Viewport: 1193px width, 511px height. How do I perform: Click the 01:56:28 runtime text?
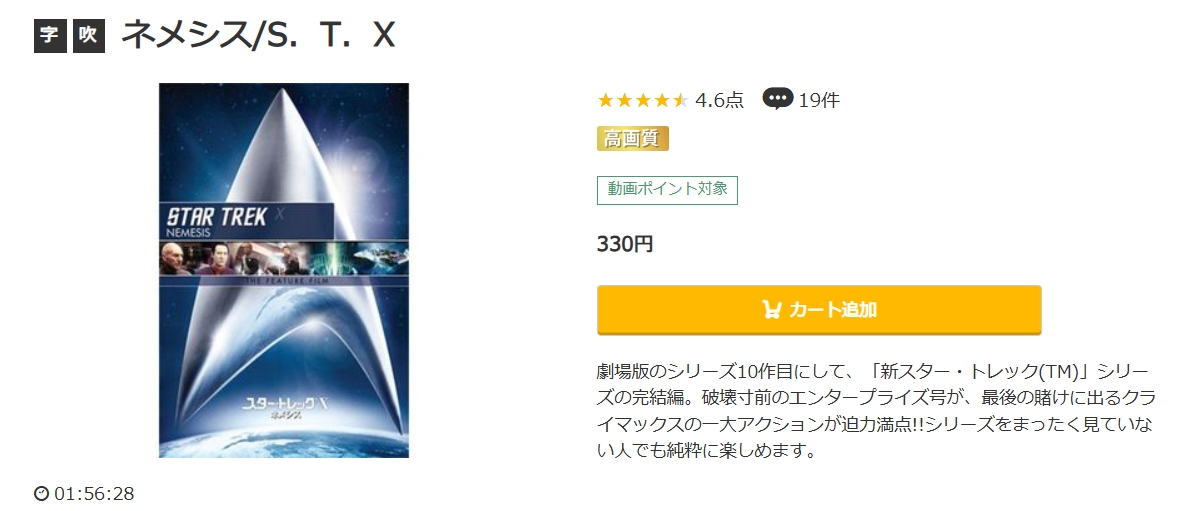(94, 494)
